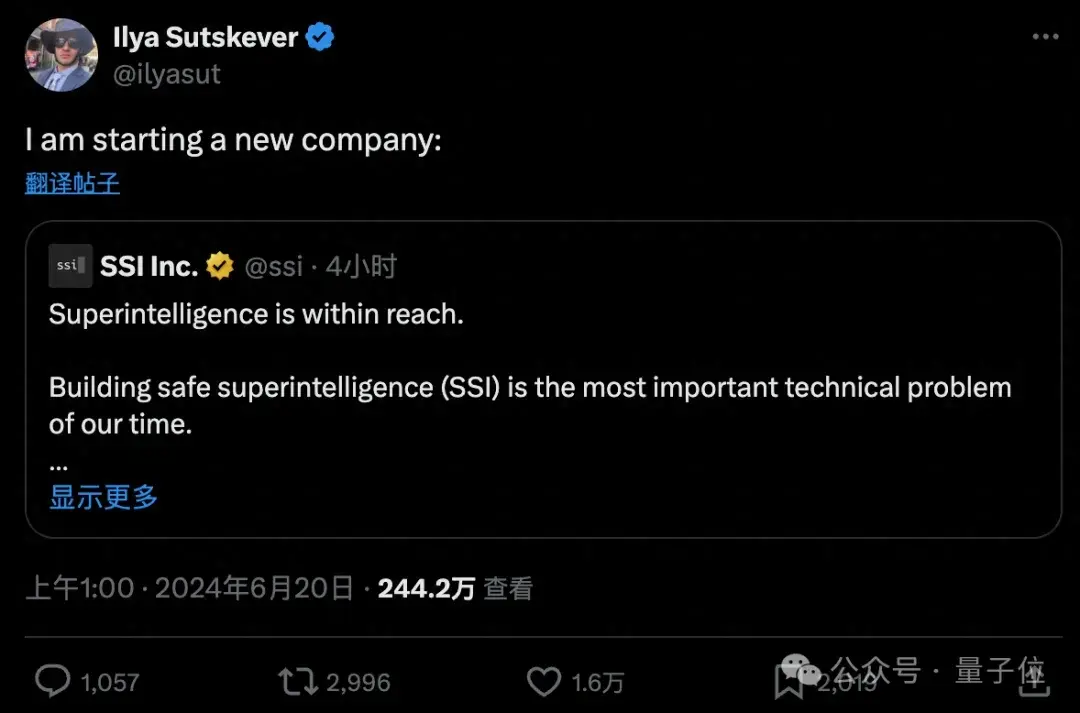Click the reply speech bubble icon

52,681
